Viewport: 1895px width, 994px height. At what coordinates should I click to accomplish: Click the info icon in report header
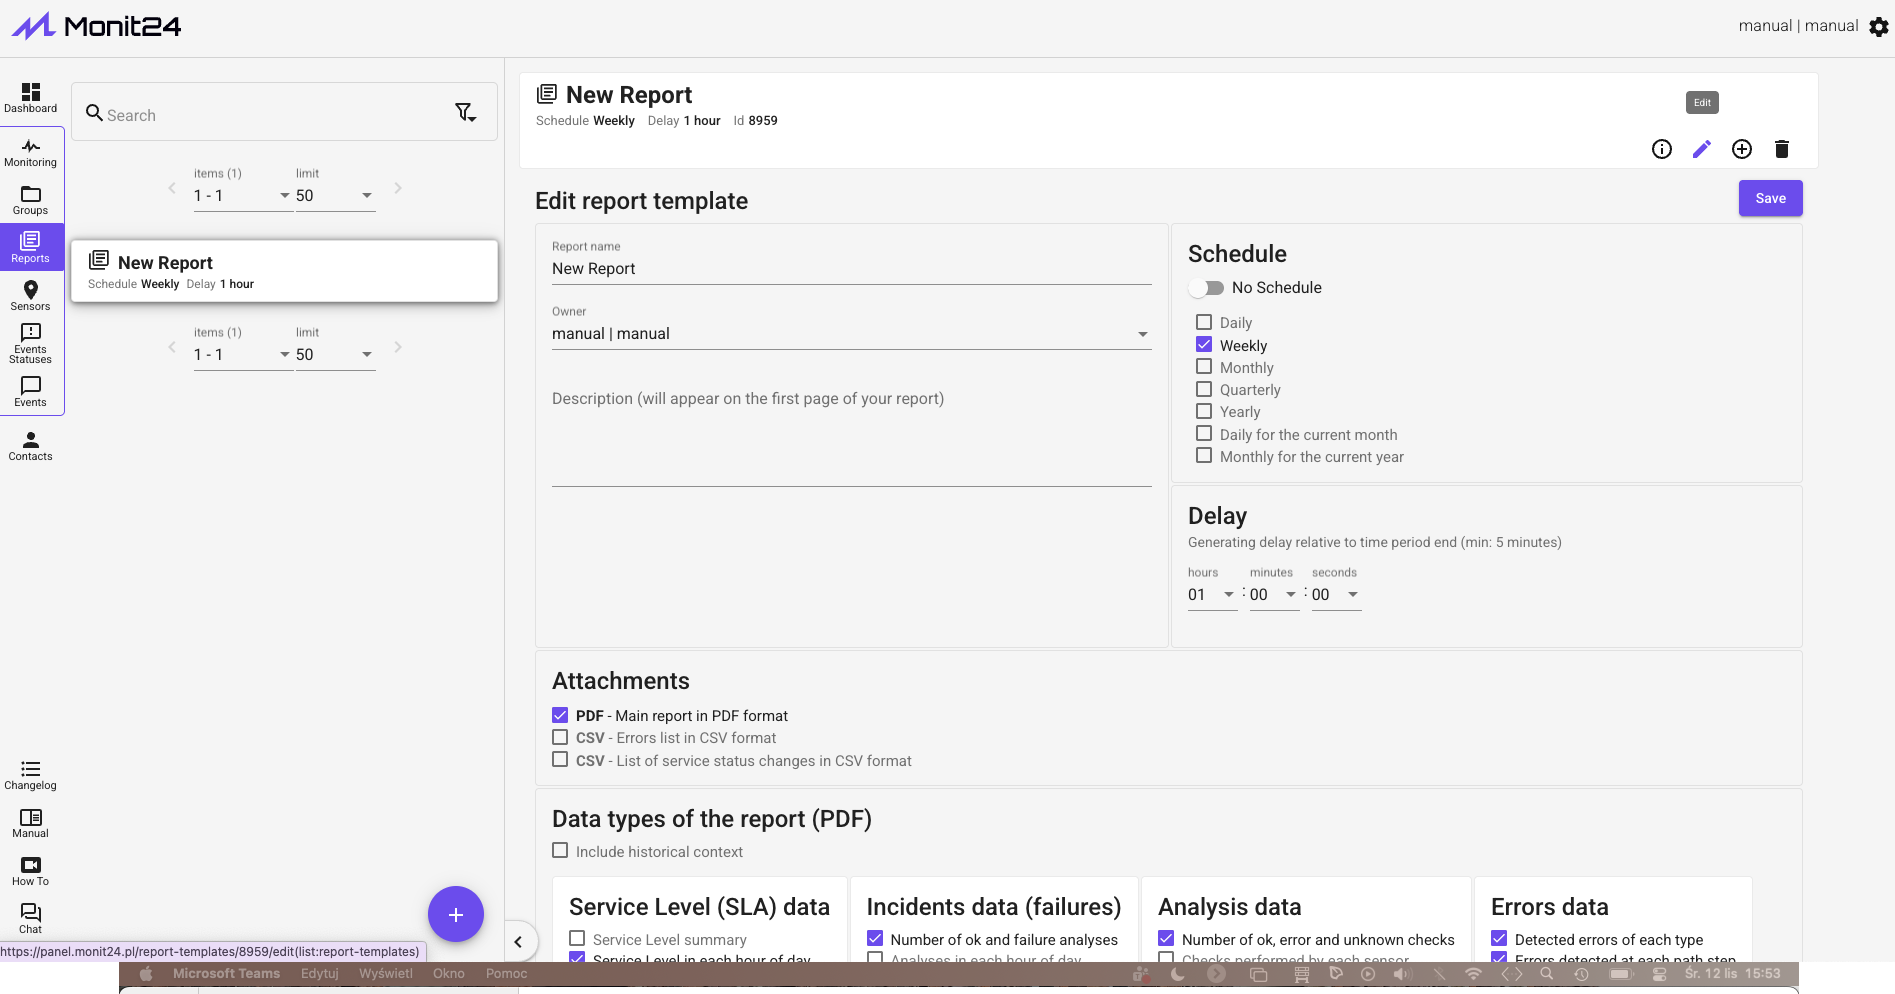coord(1661,149)
